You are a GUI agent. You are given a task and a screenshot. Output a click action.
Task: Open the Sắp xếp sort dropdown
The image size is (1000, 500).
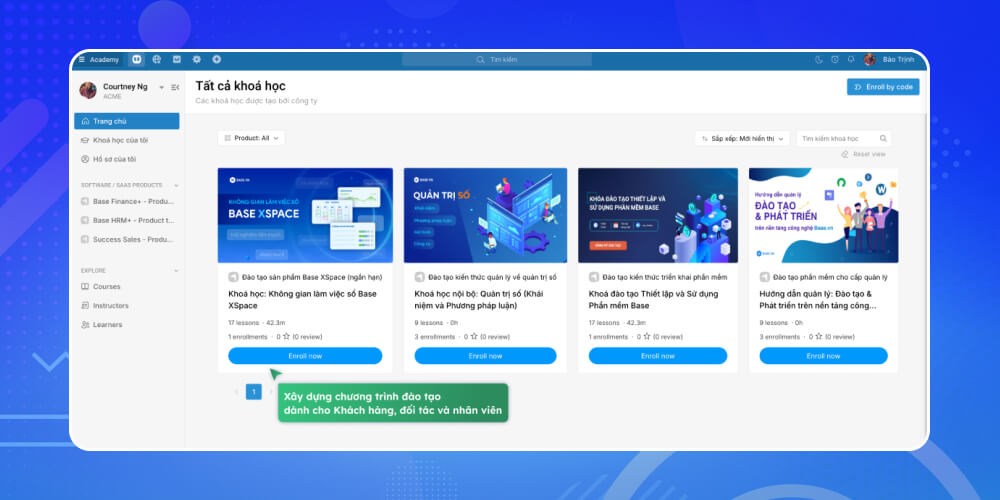tap(742, 138)
